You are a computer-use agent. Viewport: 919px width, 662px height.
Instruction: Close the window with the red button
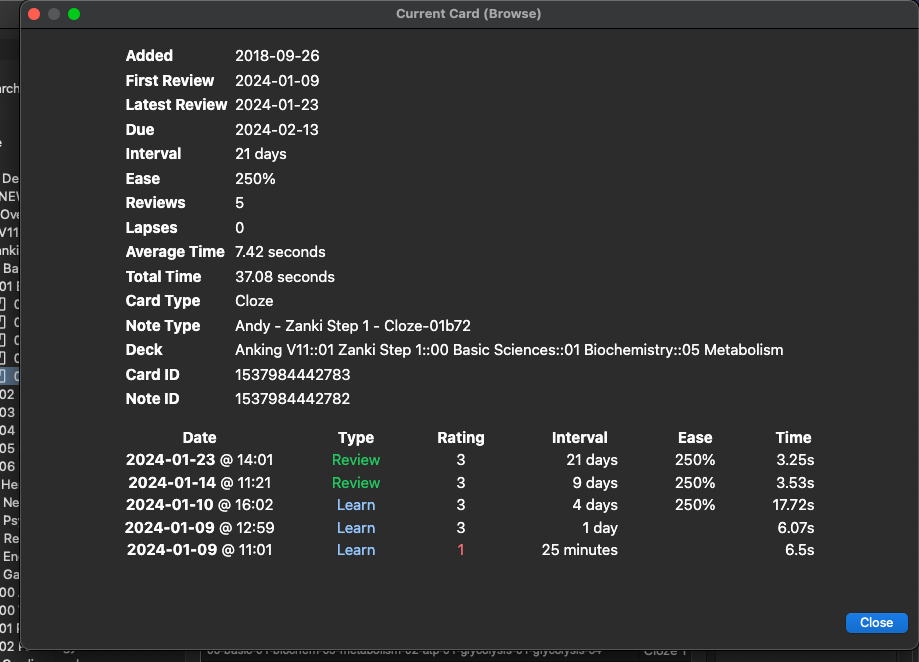(x=33, y=14)
